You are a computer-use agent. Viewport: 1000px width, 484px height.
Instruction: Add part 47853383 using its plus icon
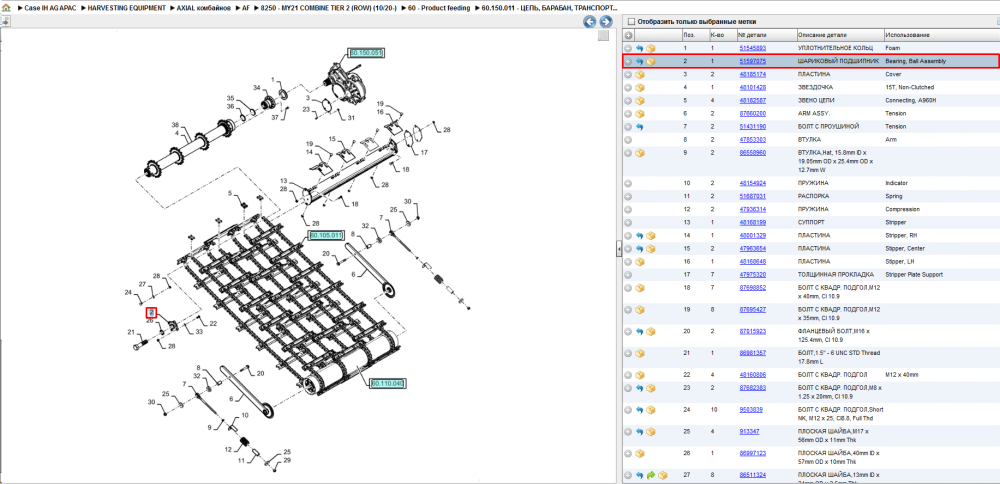pyautogui.click(x=628, y=140)
